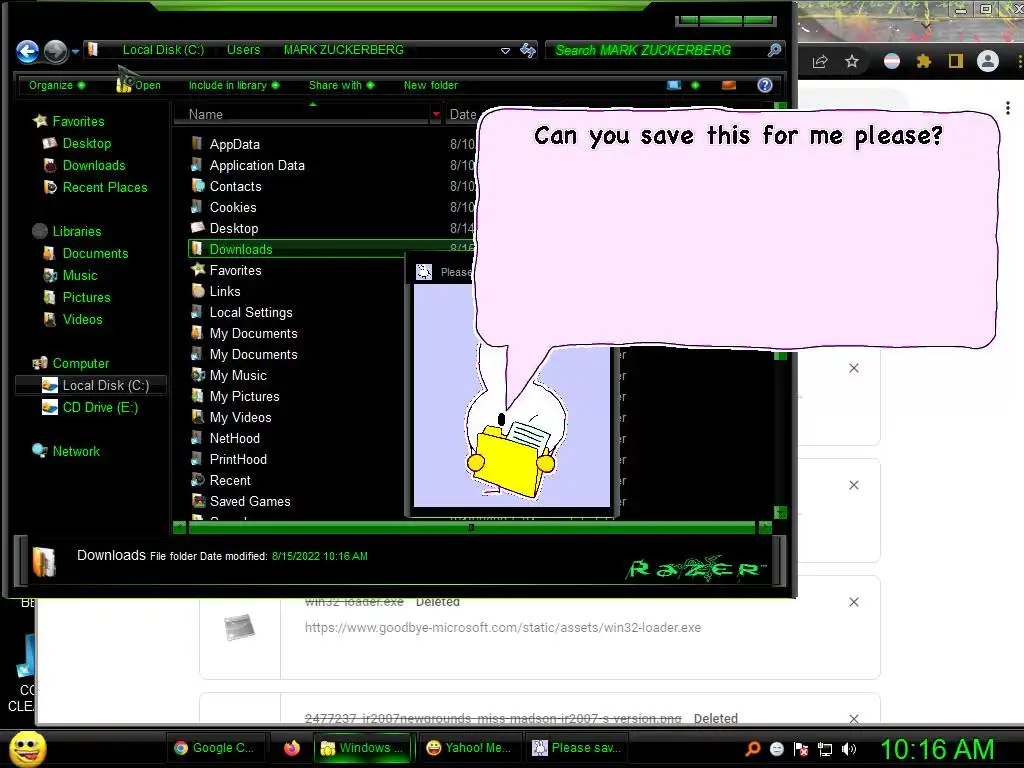
Task: Select the Cookies folder
Action: click(x=232, y=207)
